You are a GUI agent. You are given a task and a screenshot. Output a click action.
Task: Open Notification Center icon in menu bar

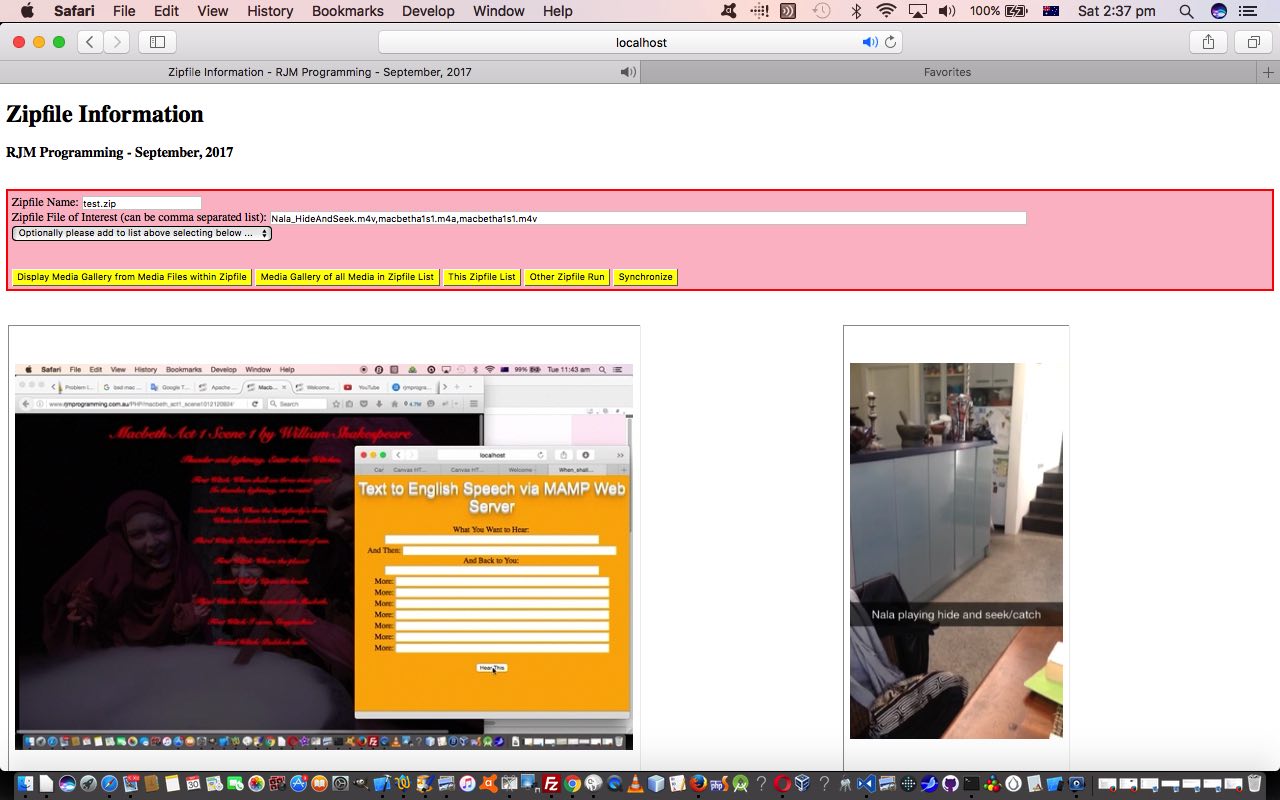pos(1247,11)
